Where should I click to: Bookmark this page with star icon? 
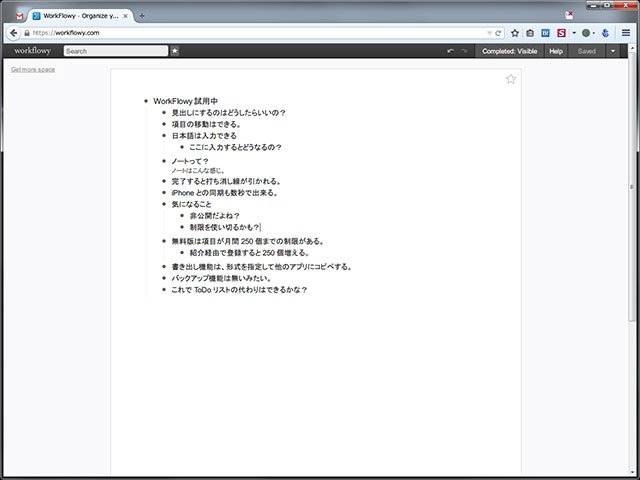(515, 33)
